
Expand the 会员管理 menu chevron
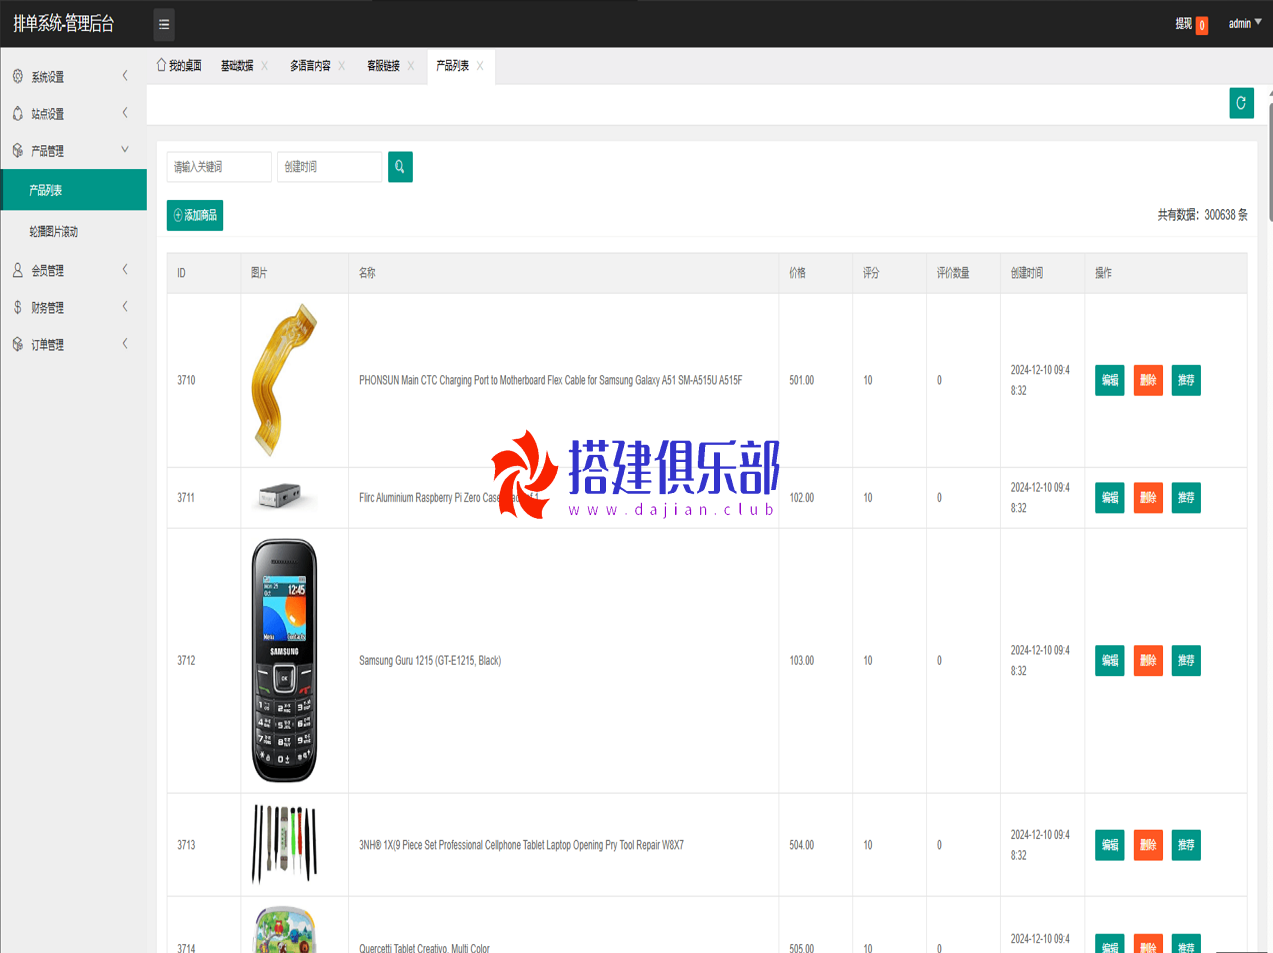125,270
